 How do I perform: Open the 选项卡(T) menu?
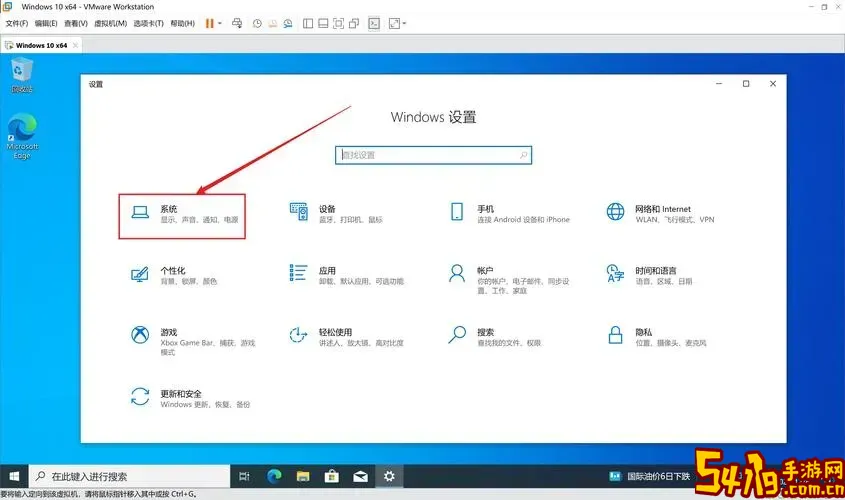(x=148, y=24)
